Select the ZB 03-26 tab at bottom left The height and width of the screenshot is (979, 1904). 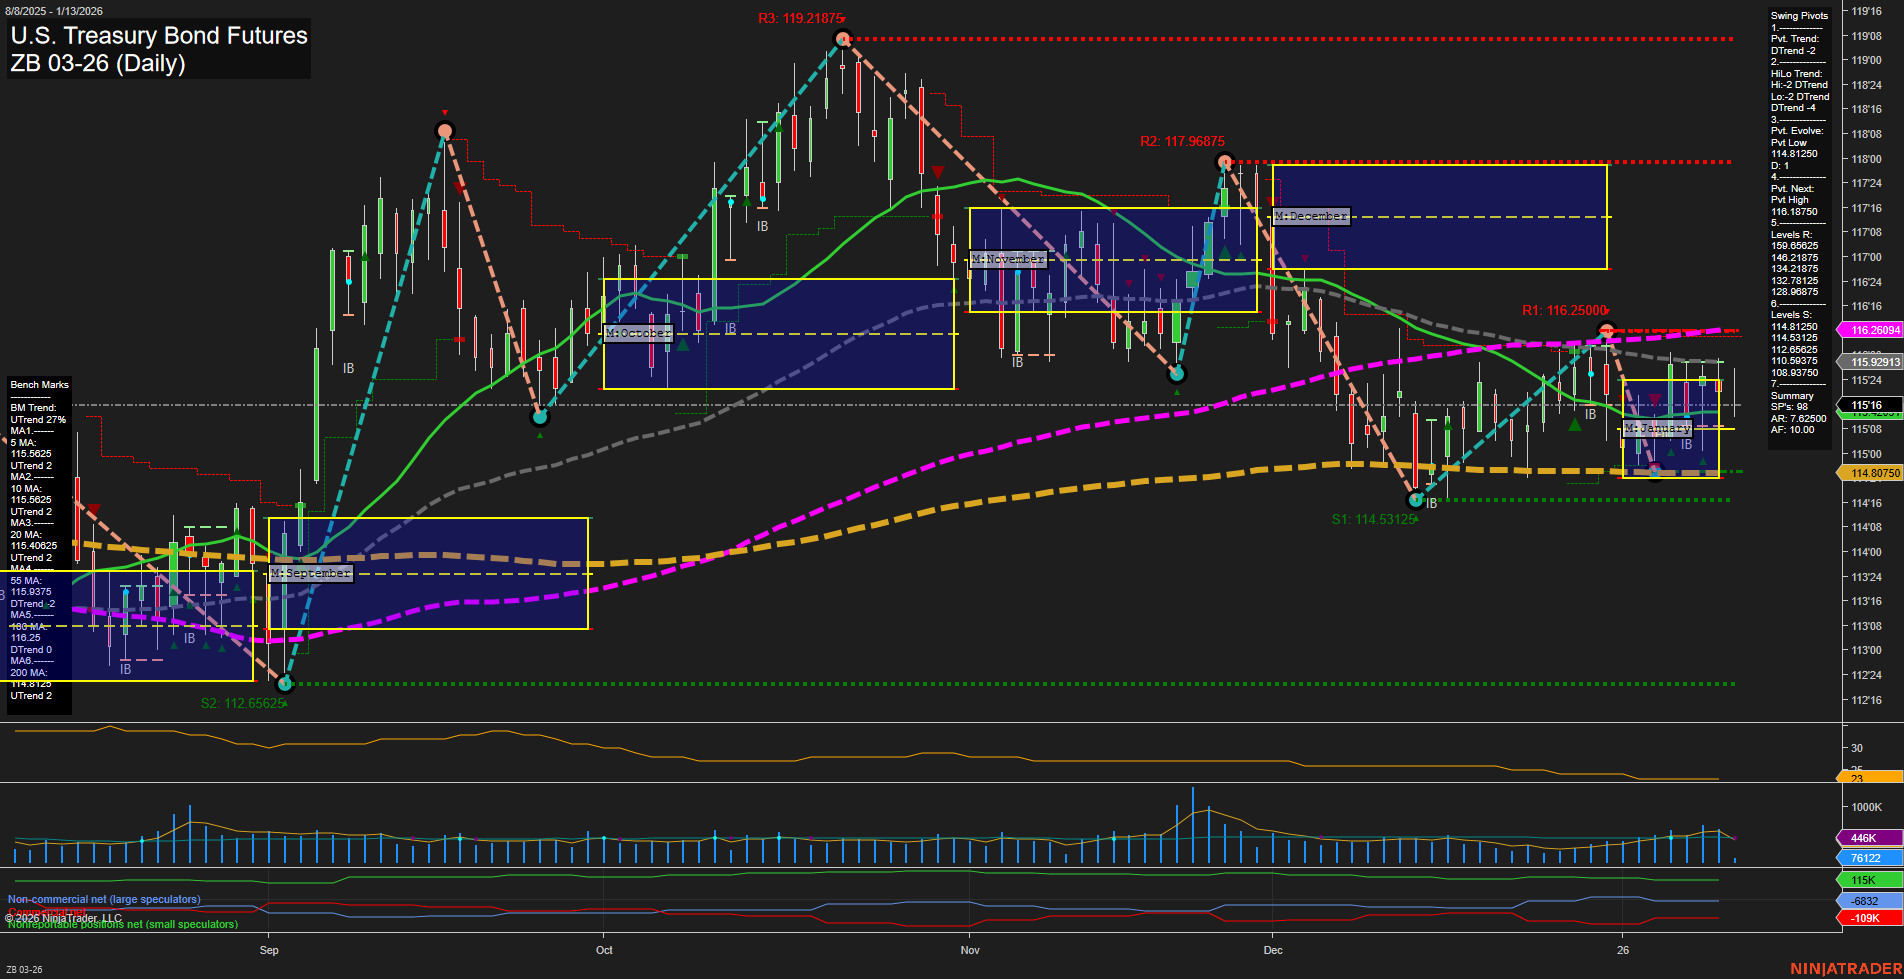point(25,968)
